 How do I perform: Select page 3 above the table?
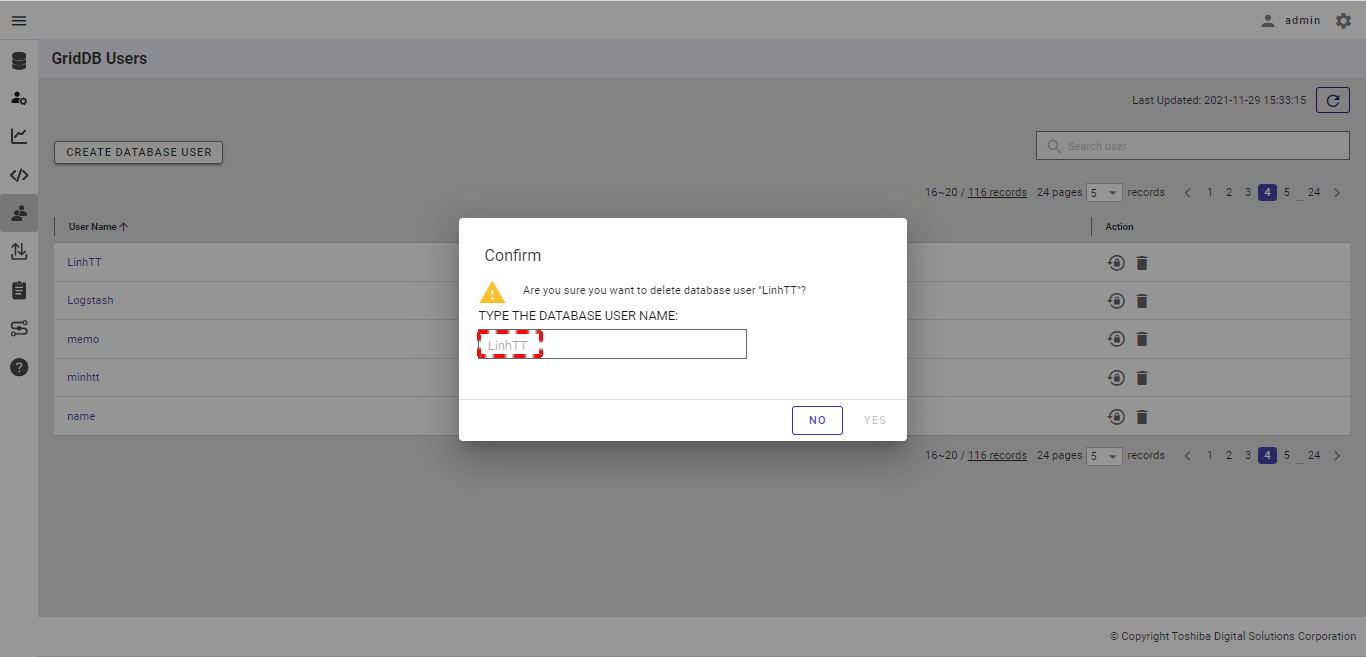point(1248,193)
